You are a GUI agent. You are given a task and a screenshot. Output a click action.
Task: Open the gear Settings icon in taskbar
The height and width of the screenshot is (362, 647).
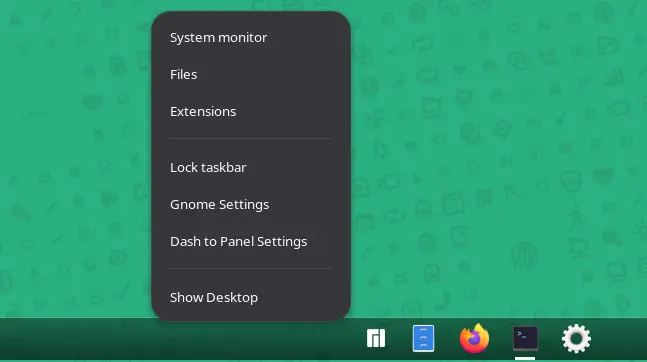pyautogui.click(x=576, y=338)
